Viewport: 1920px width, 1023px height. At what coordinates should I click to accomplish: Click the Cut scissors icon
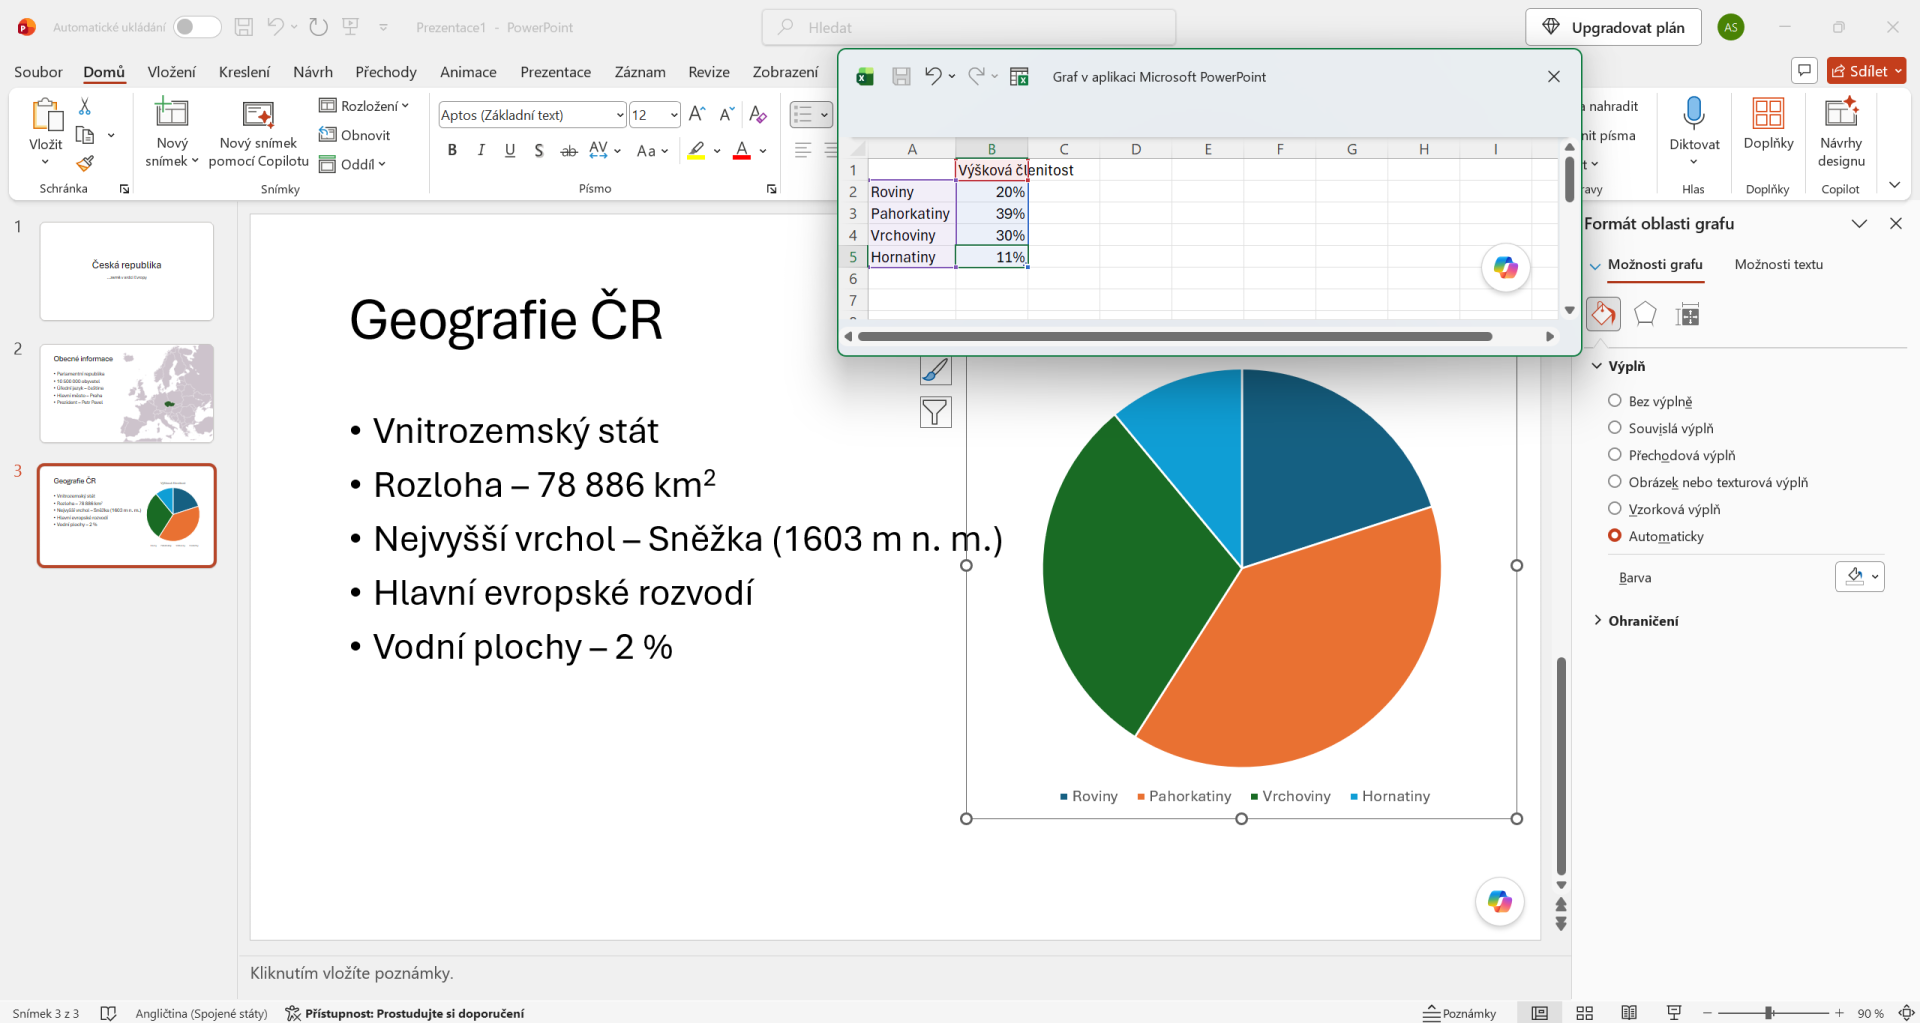[85, 106]
